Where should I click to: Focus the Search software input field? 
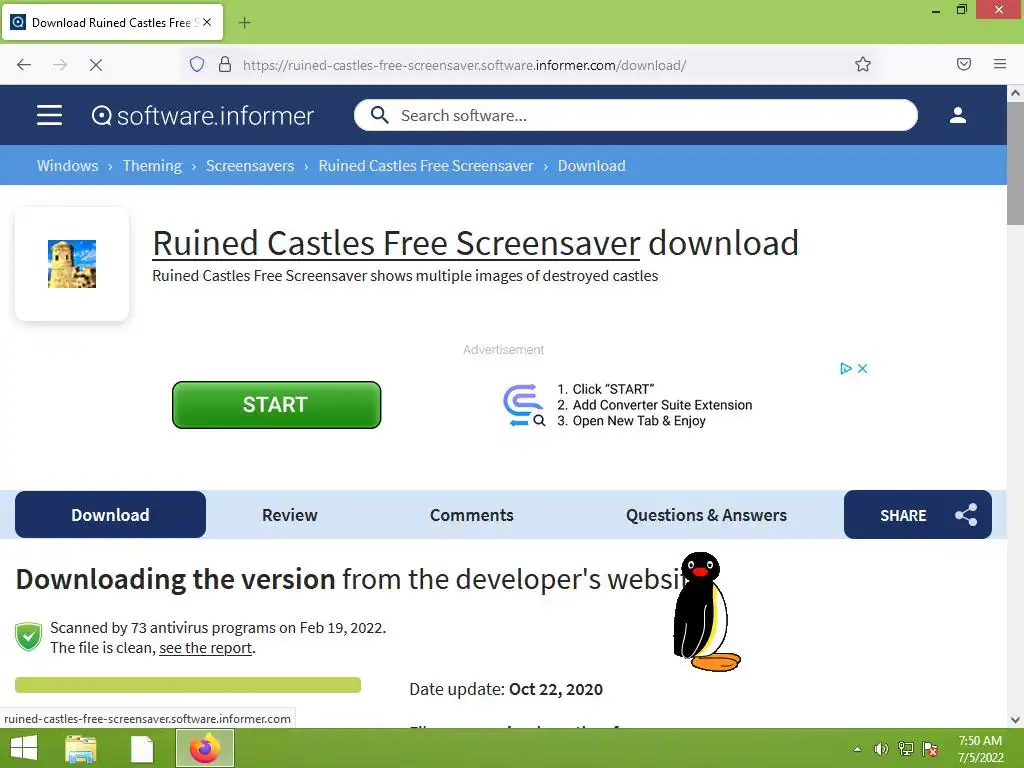[x=635, y=115]
